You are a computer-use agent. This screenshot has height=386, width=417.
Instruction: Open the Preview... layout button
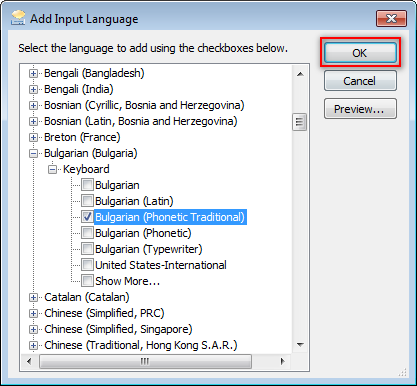click(360, 109)
